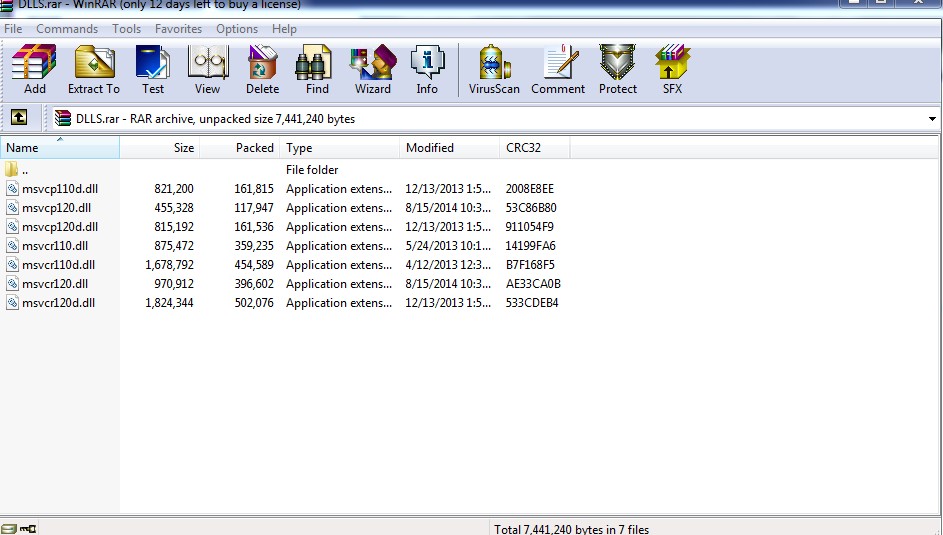This screenshot has height=535, width=943.
Task: Open the File menu
Action: click(13, 29)
